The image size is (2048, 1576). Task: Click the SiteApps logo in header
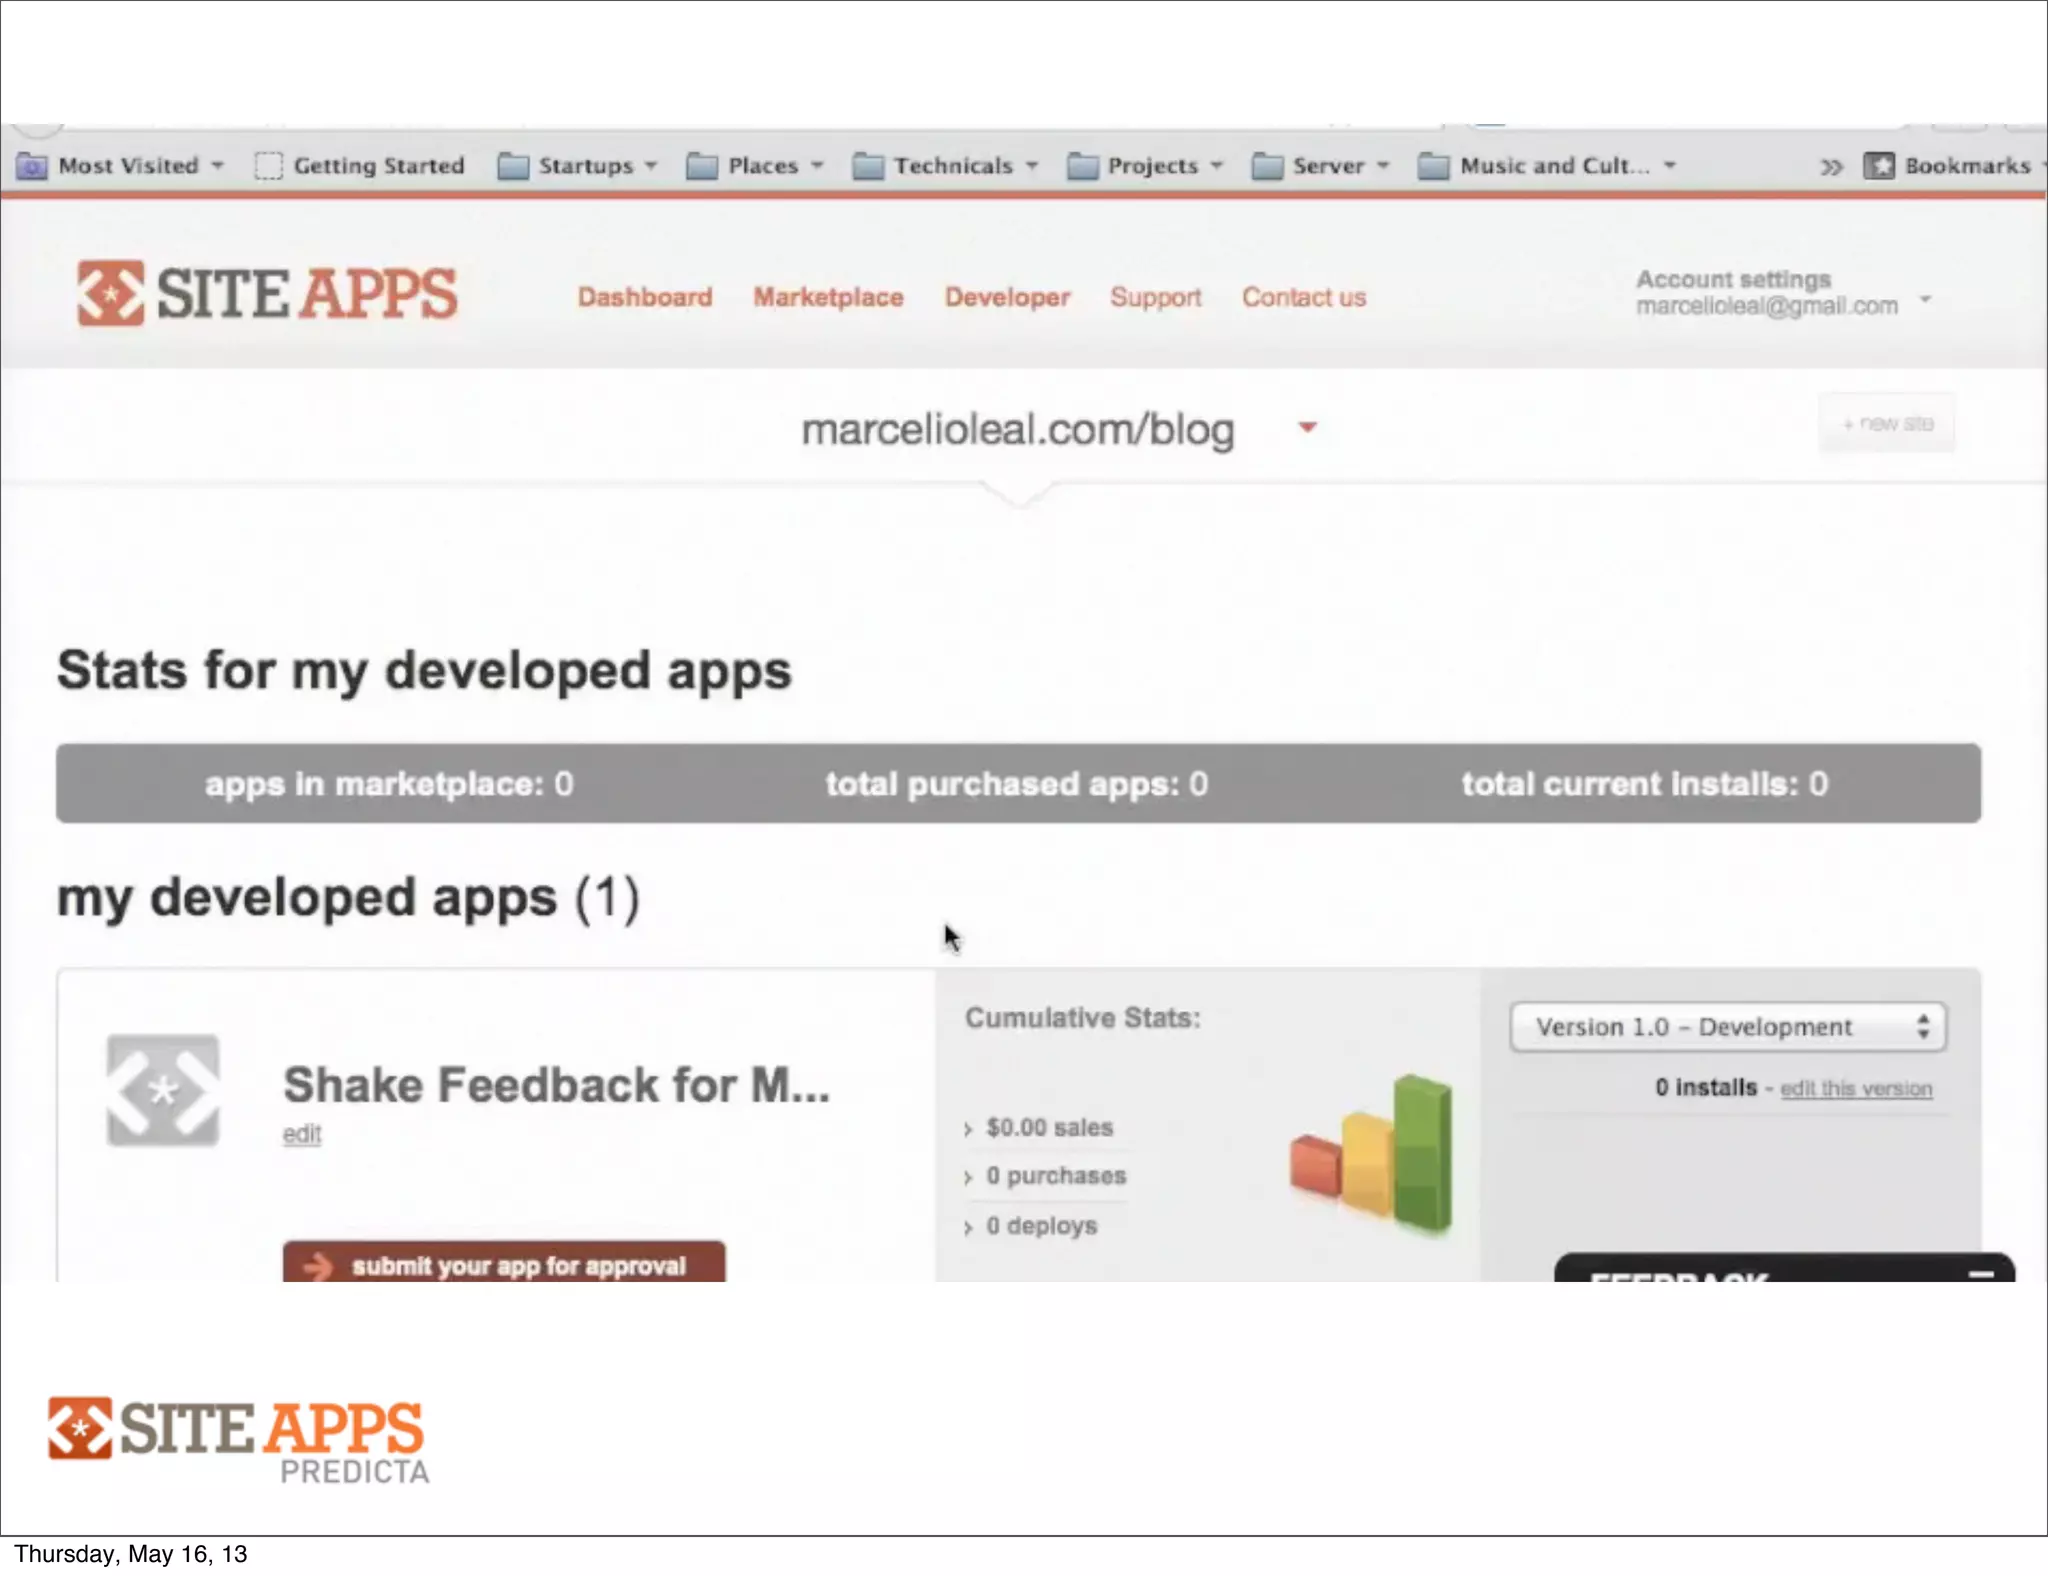pos(266,293)
